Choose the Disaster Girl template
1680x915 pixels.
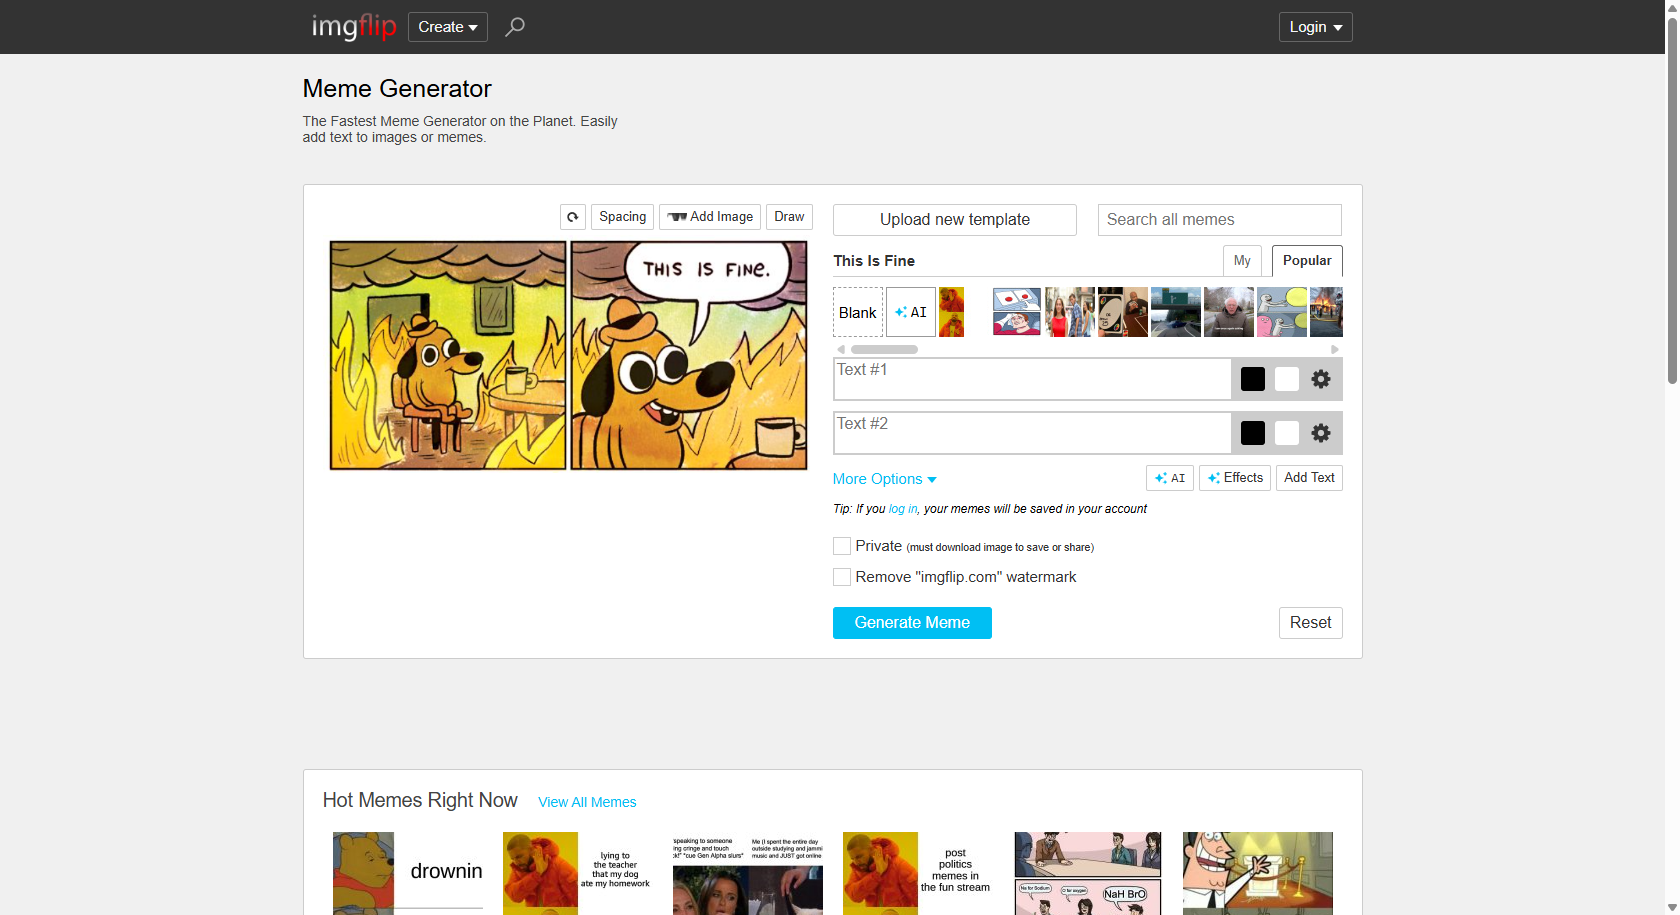tap(1326, 312)
